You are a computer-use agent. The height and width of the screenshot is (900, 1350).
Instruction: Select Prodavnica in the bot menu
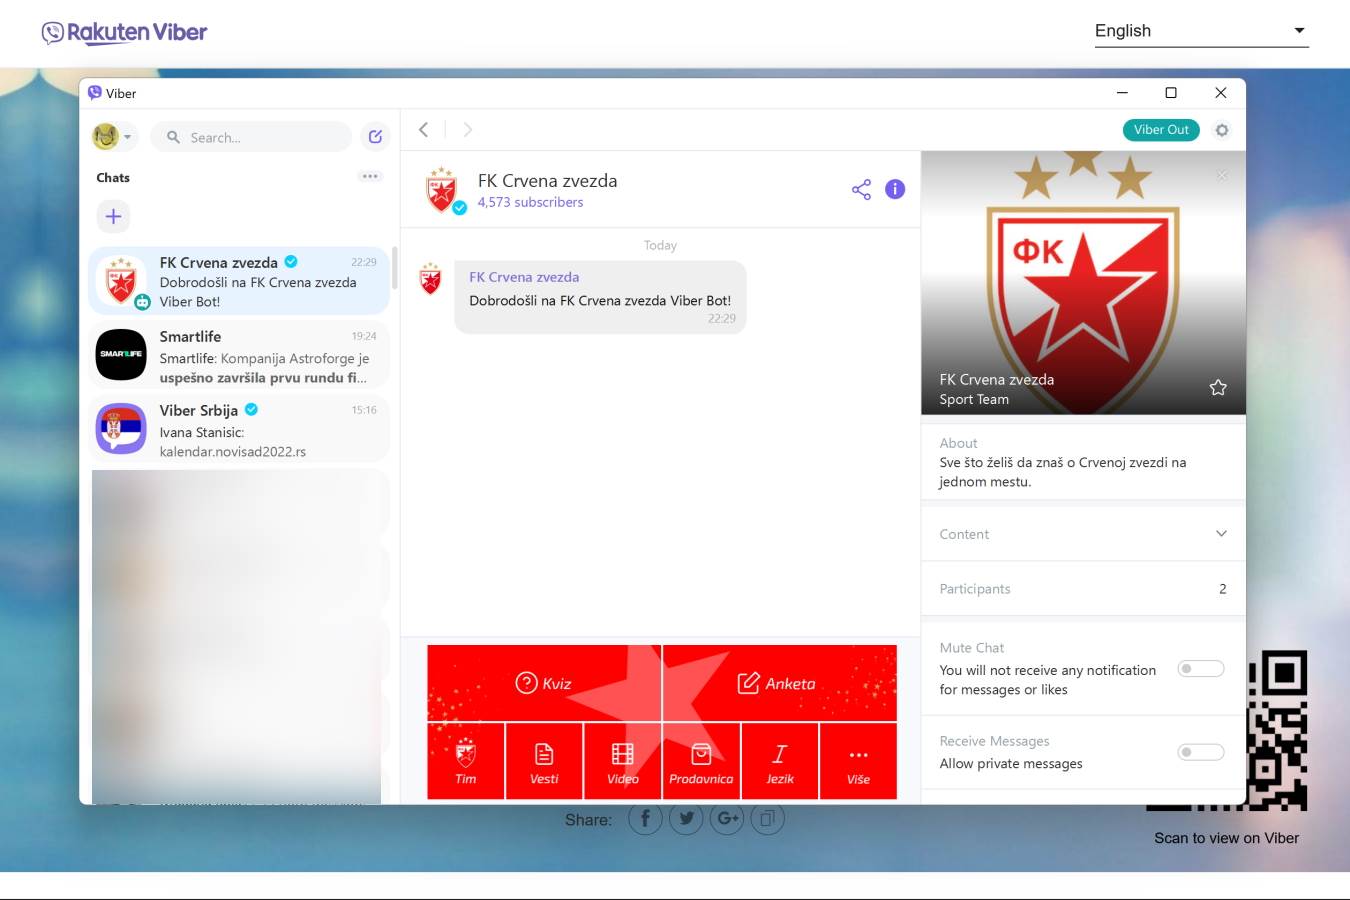click(701, 761)
